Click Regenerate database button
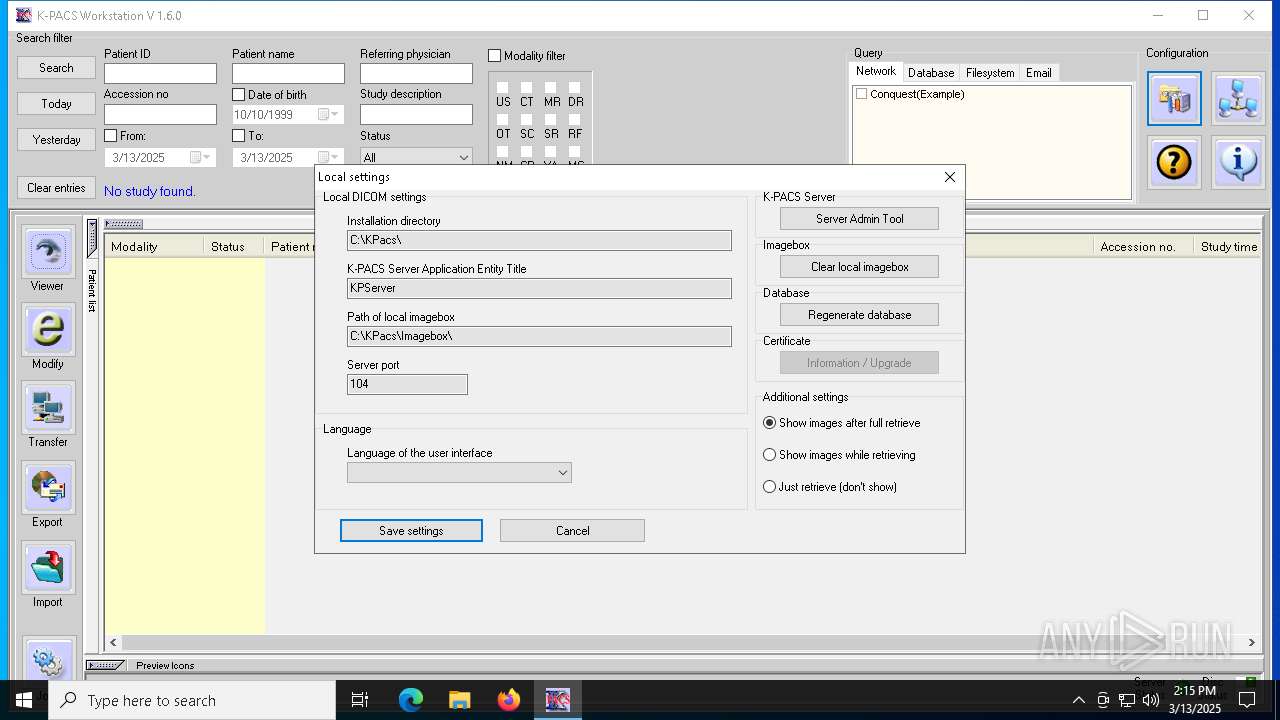 pos(859,315)
